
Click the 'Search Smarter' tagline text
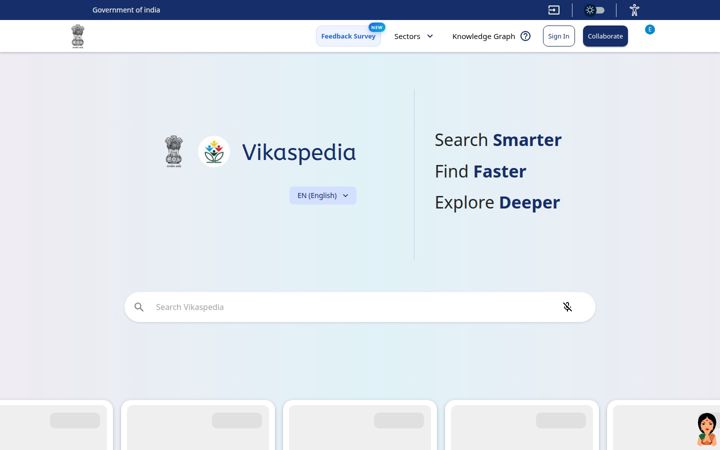point(498,140)
